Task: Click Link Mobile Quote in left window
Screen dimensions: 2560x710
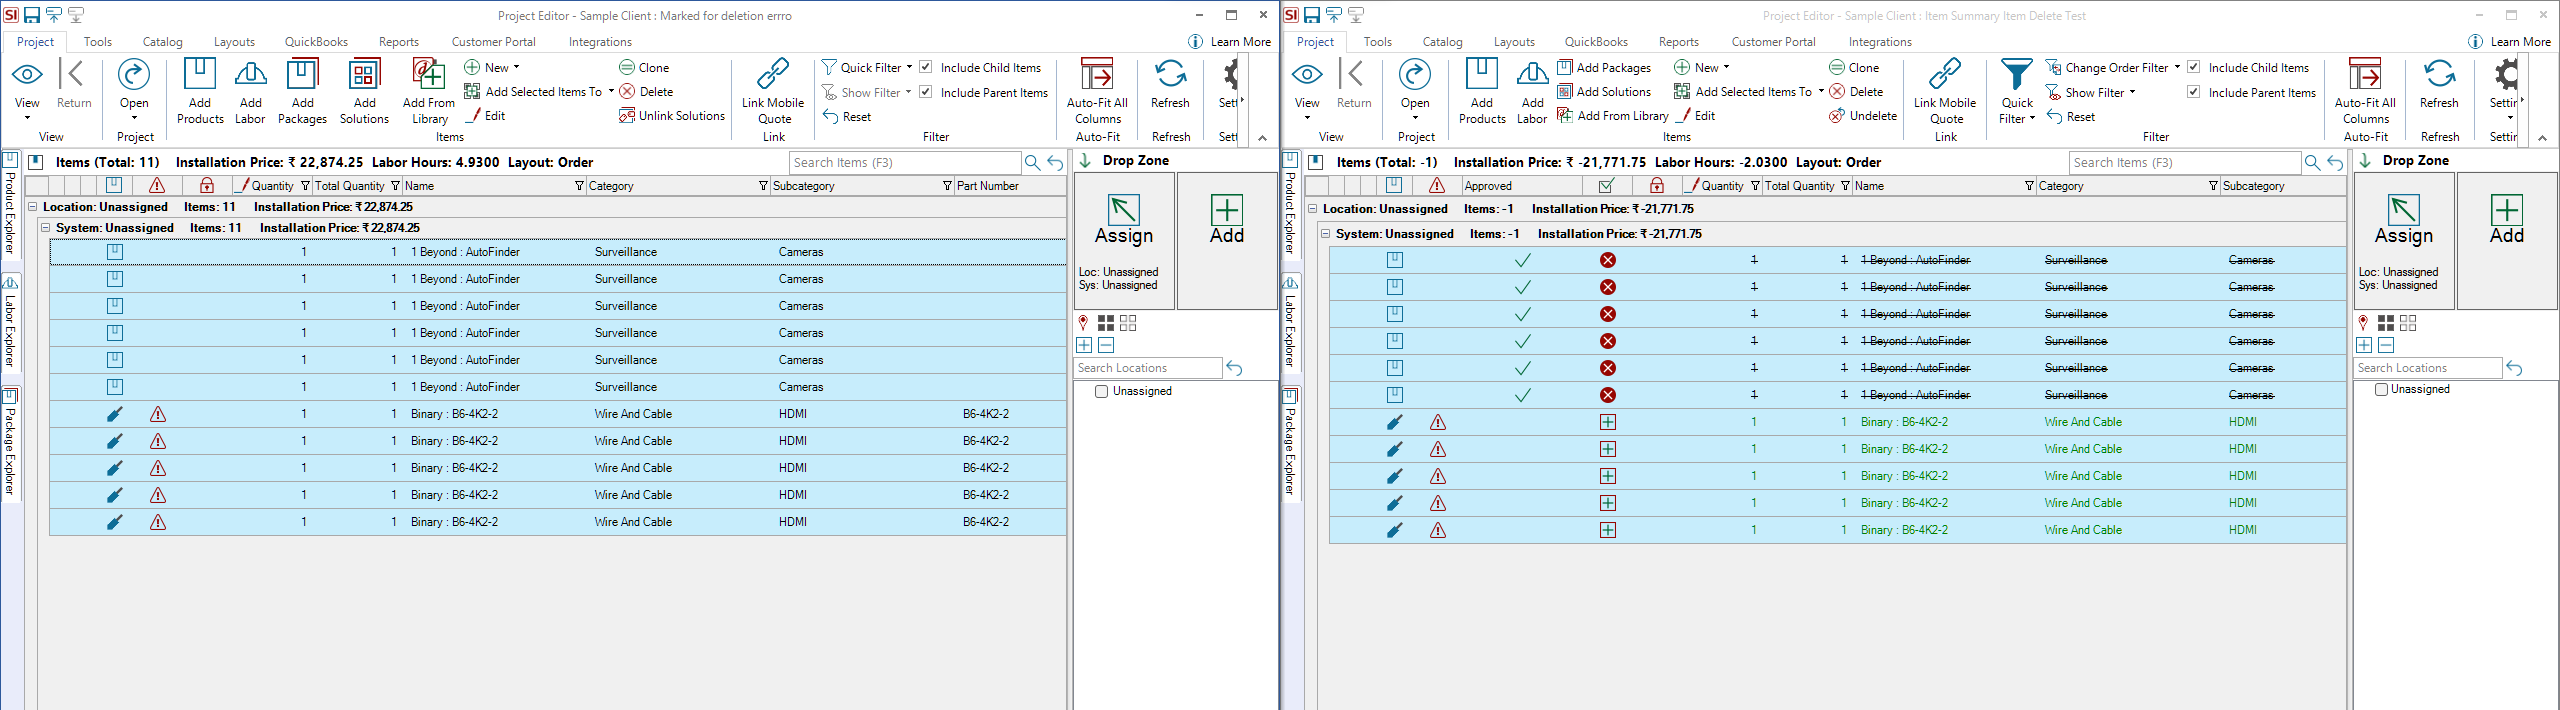Action: 773,91
